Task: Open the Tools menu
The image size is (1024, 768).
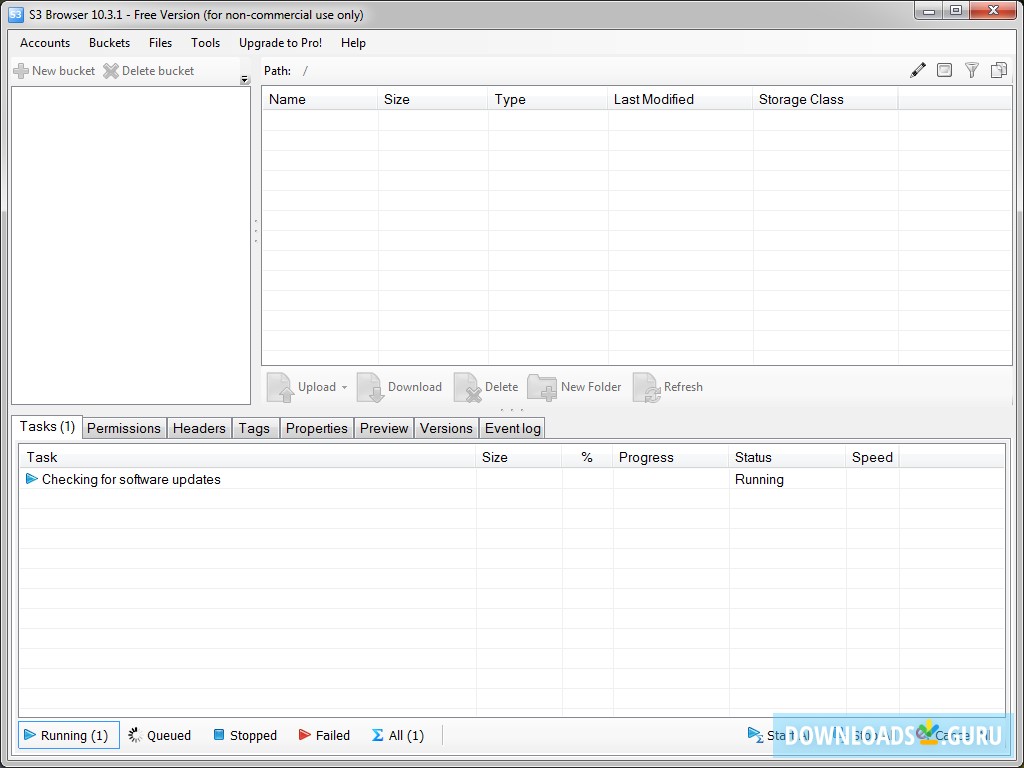Action: pos(205,43)
